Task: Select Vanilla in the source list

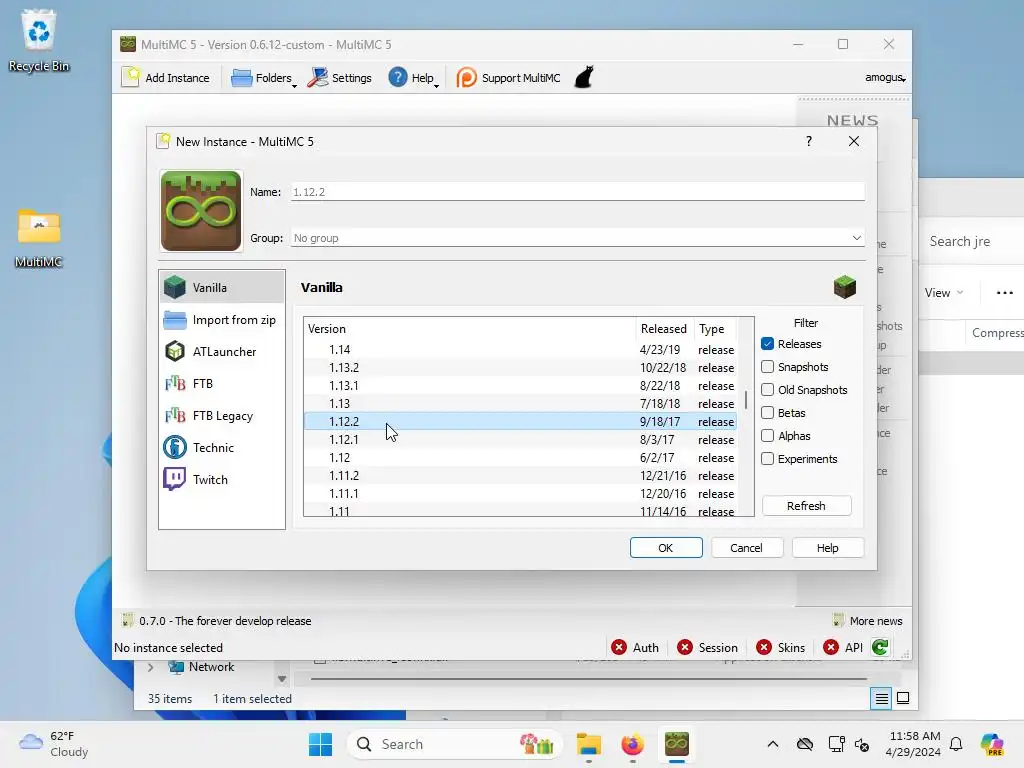Action: tap(222, 287)
